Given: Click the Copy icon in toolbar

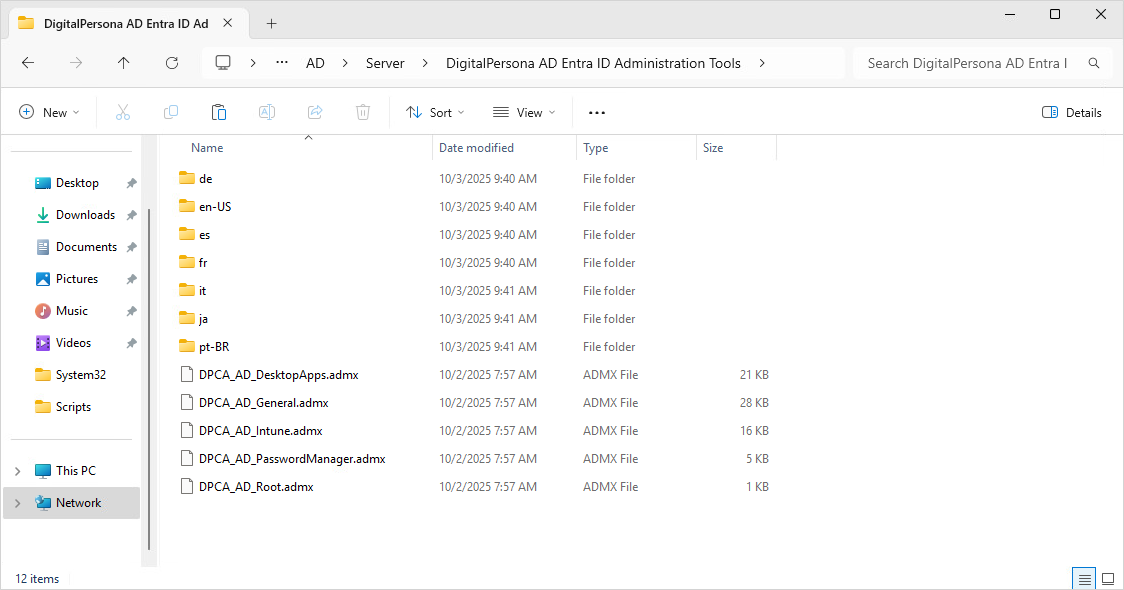Looking at the screenshot, I should pos(171,113).
